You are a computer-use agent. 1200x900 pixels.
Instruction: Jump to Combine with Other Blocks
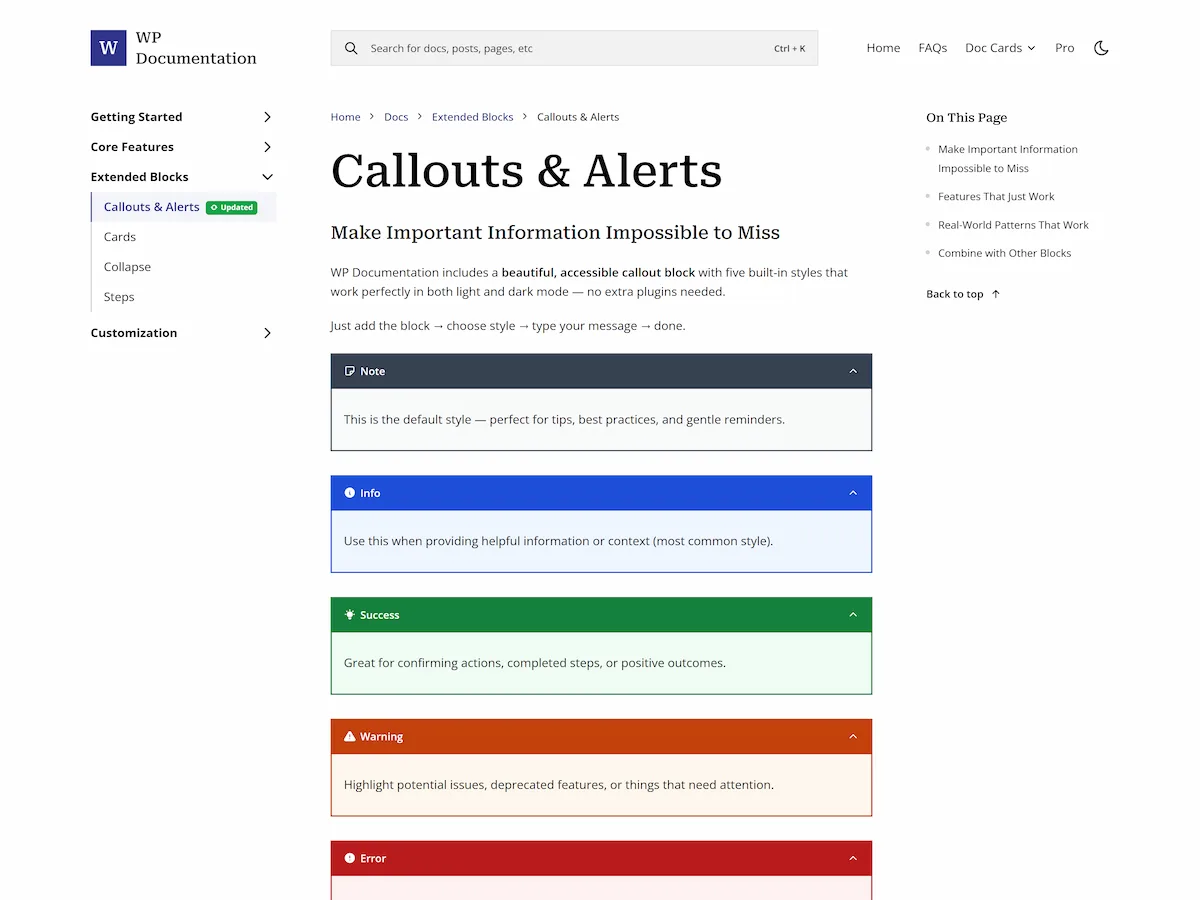[x=1004, y=253]
